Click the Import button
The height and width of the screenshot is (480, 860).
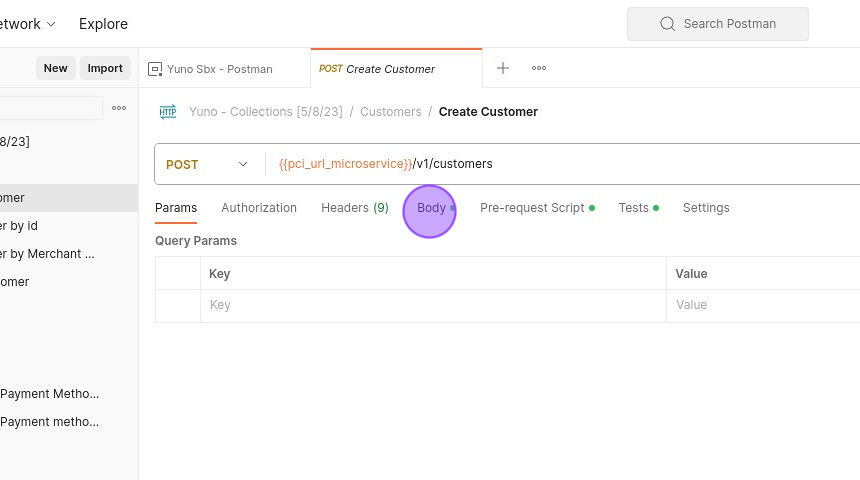click(x=105, y=68)
